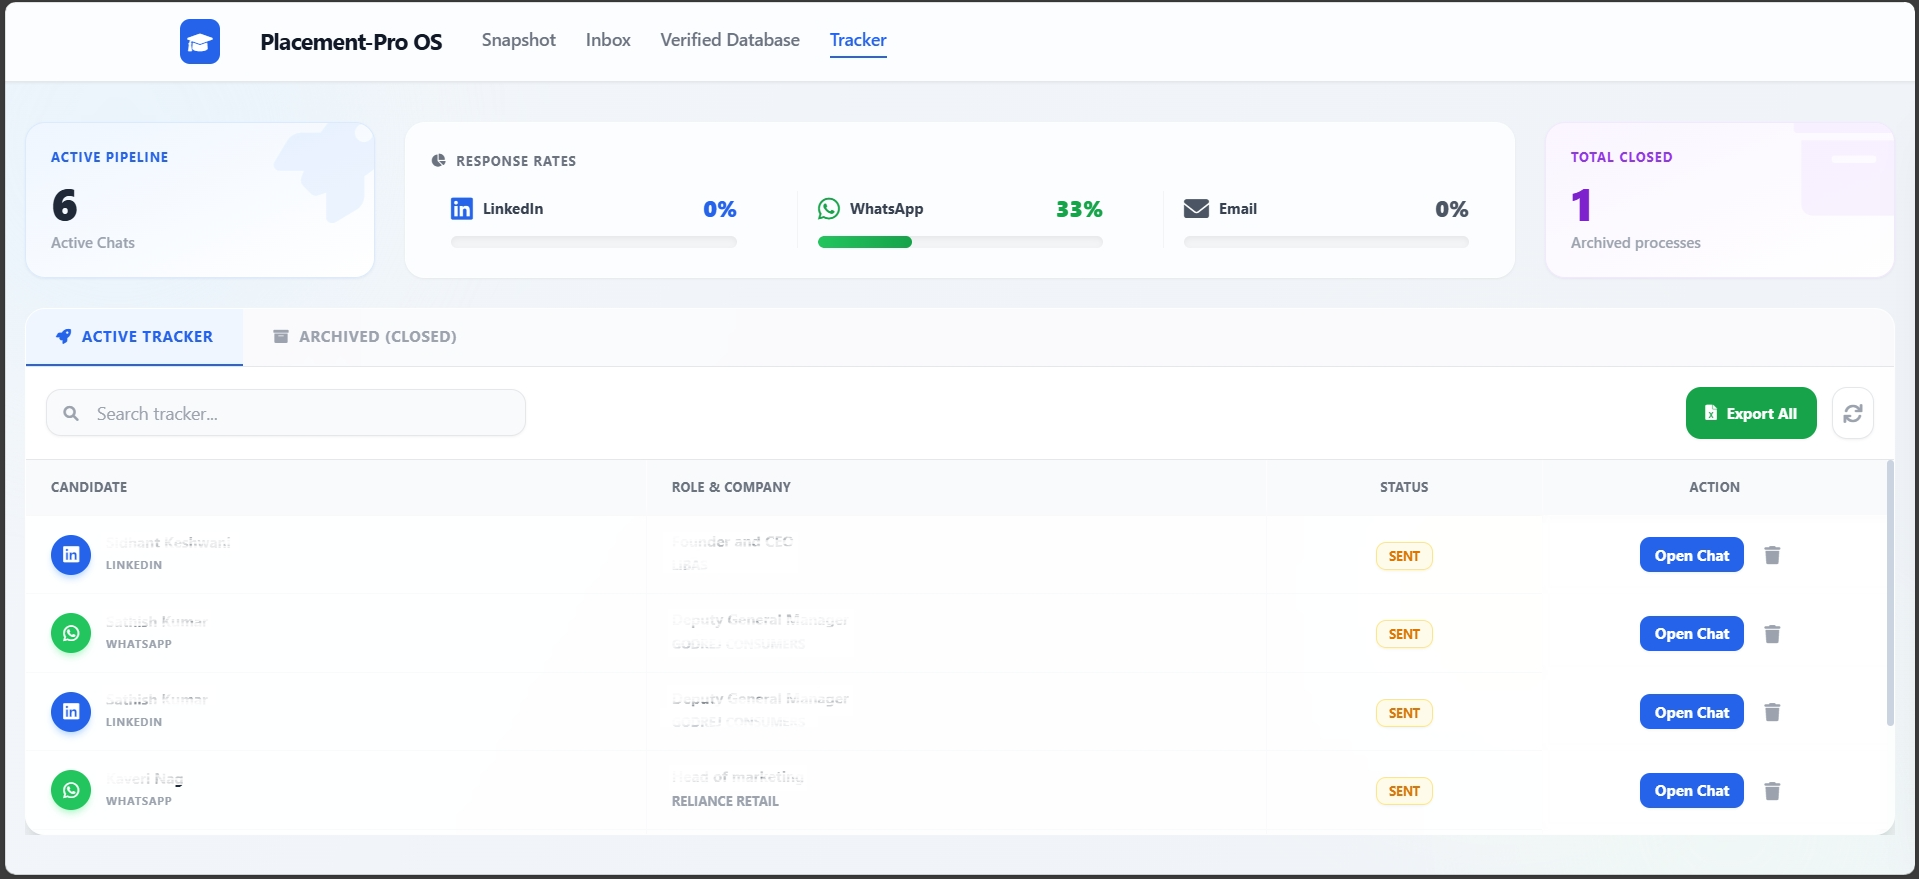The height and width of the screenshot is (879, 1919).
Task: Open Chat for the Reliance Retail candidate
Action: coord(1691,791)
